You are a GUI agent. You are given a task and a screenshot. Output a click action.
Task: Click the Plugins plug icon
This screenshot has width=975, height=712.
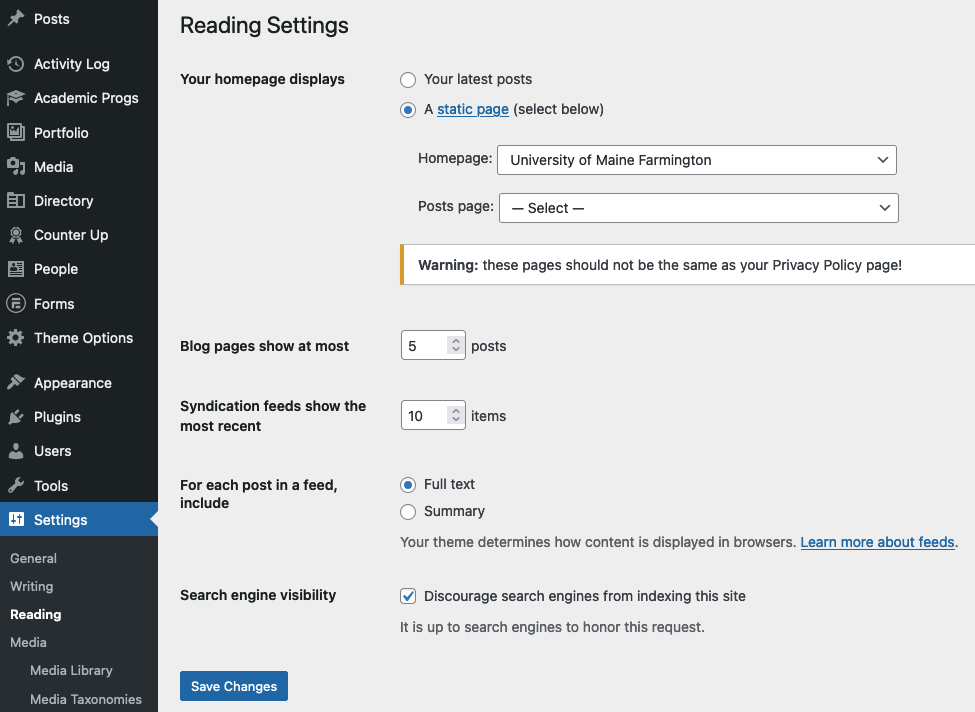click(16, 417)
